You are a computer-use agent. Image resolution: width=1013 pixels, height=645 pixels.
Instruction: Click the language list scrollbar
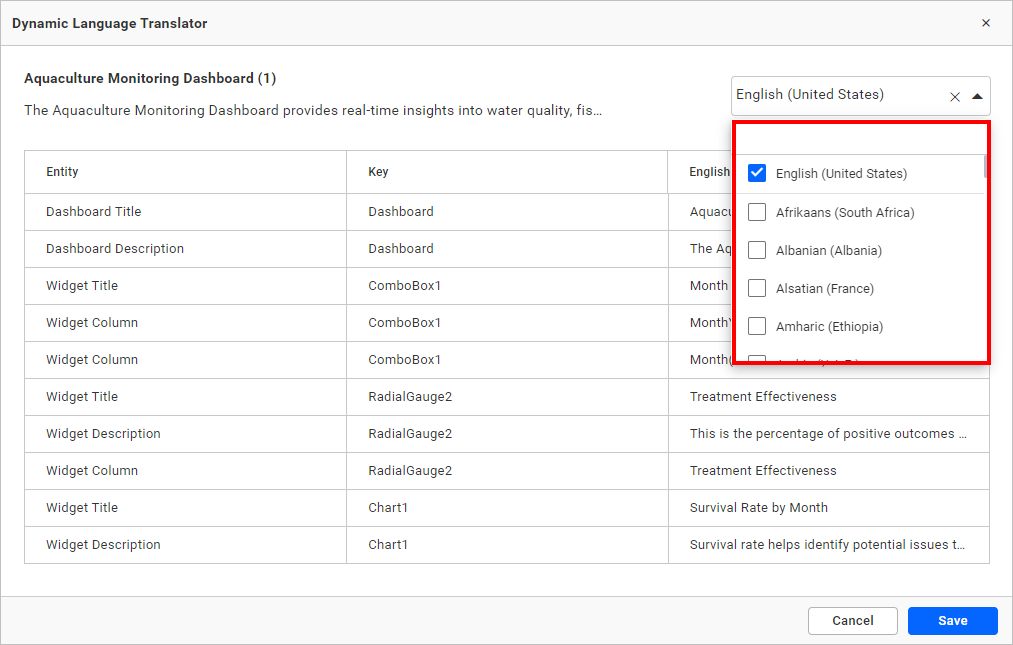[x=985, y=166]
